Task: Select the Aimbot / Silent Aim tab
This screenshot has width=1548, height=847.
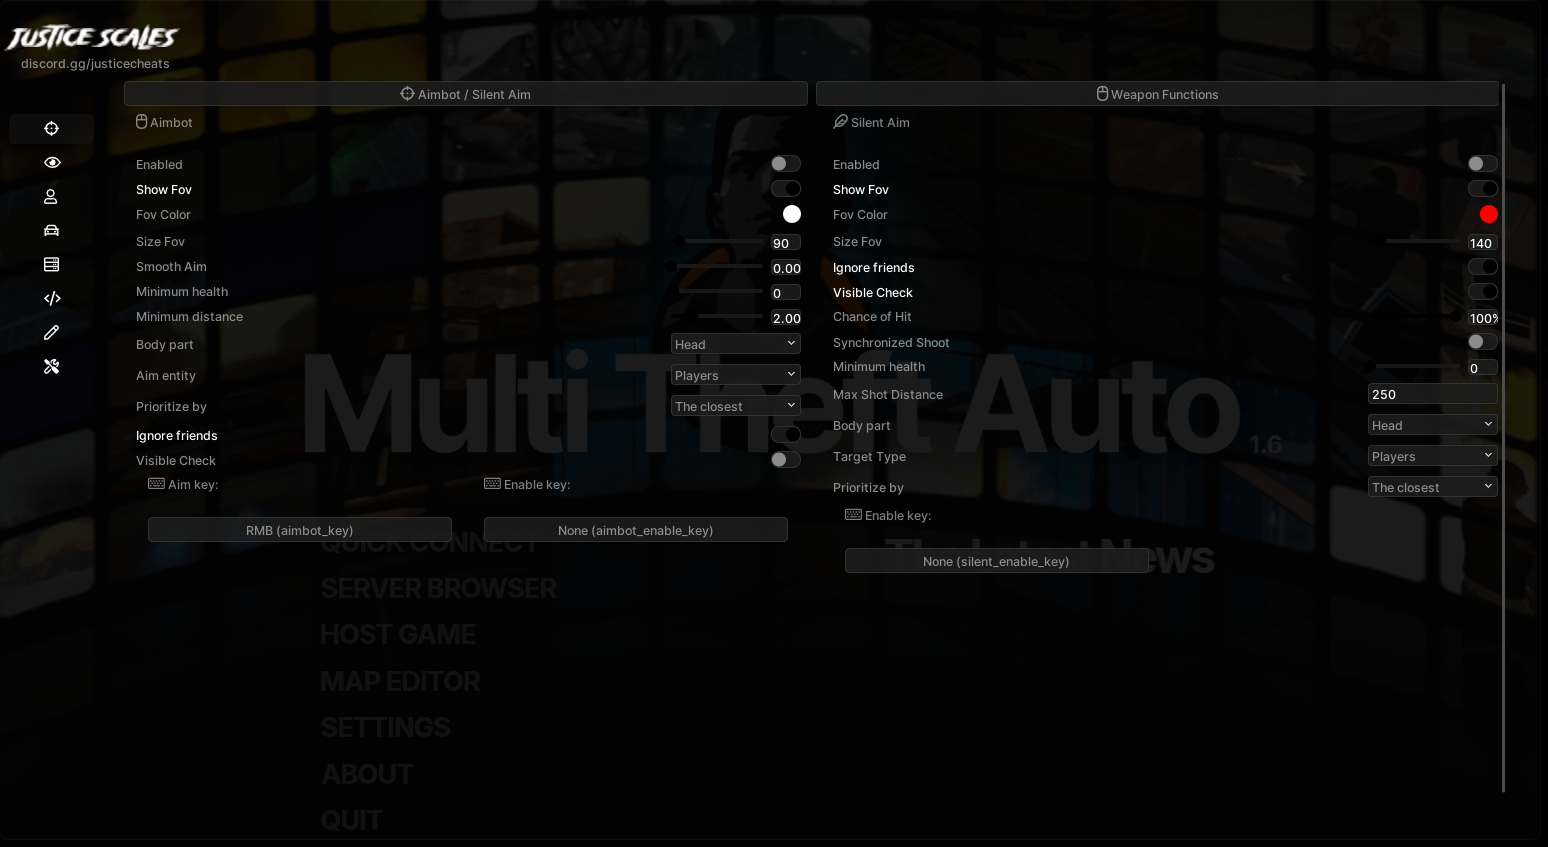Action: coord(465,94)
